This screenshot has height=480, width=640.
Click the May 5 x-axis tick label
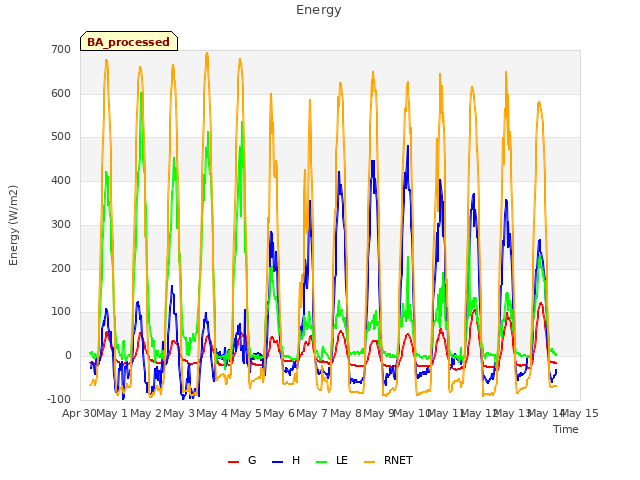[246, 413]
